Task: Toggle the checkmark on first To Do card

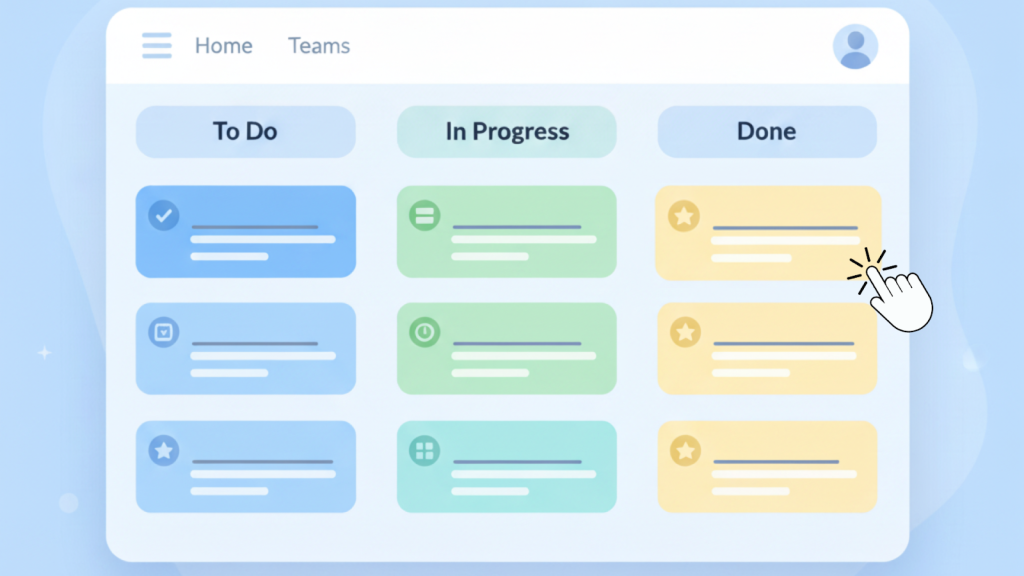Action: 164,215
